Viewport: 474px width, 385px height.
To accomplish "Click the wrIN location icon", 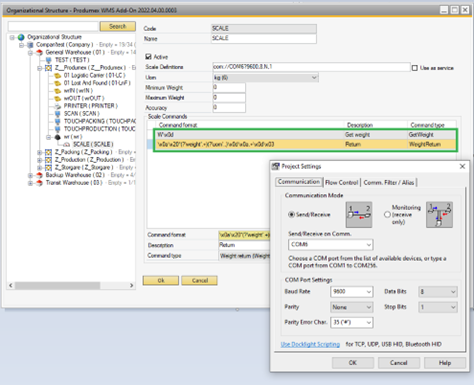I will pos(58,91).
